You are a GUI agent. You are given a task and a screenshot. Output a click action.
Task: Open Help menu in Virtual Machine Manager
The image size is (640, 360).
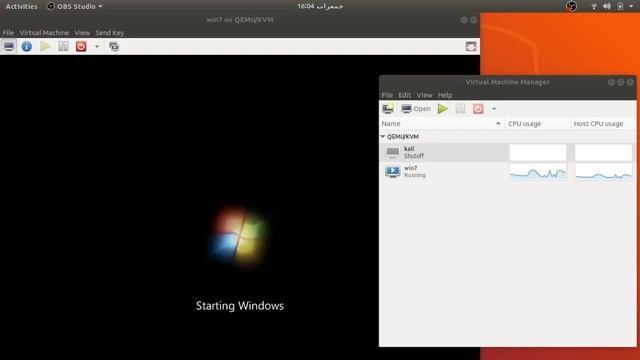click(445, 95)
